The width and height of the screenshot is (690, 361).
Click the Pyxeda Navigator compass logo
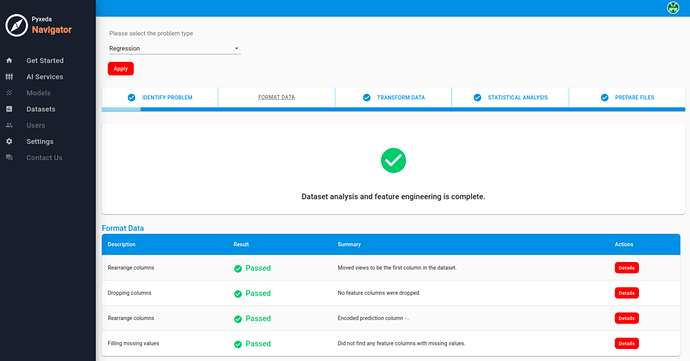coord(16,25)
